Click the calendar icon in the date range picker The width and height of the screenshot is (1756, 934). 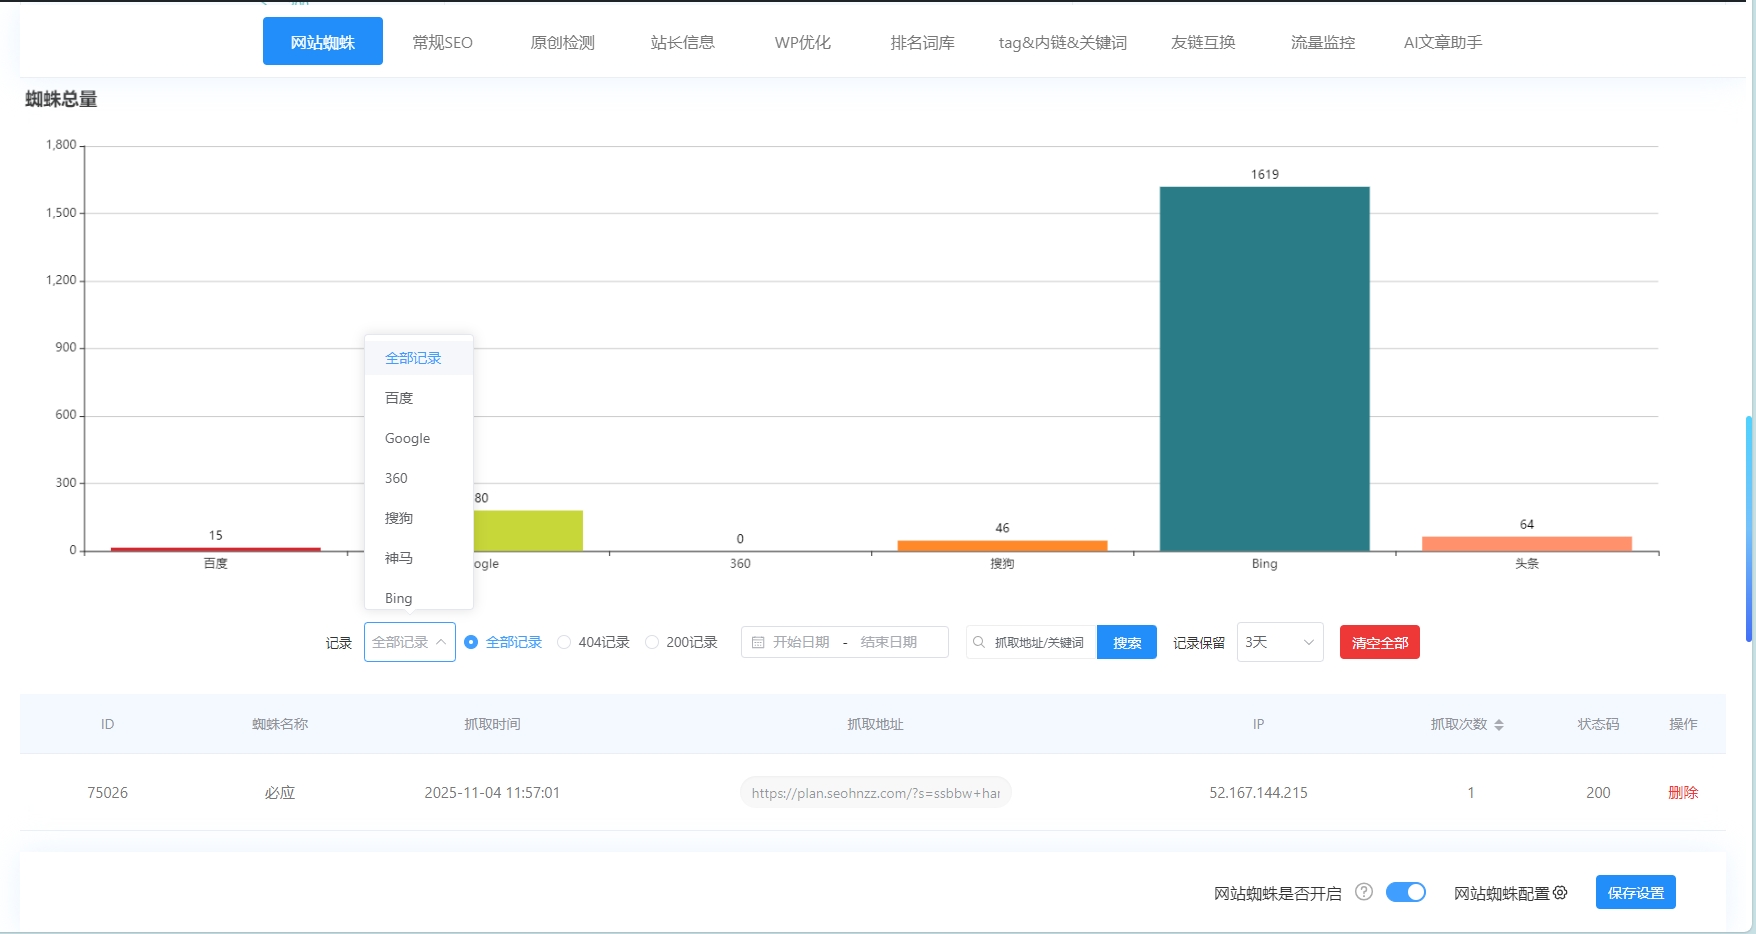click(758, 642)
